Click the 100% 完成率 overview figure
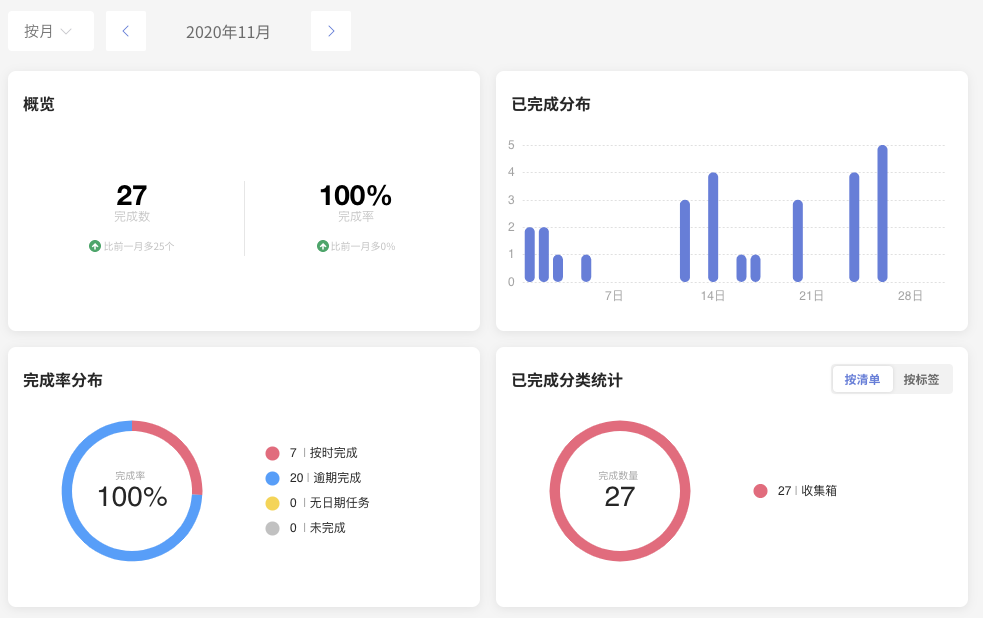Viewport: 983px width, 618px height. [355, 196]
